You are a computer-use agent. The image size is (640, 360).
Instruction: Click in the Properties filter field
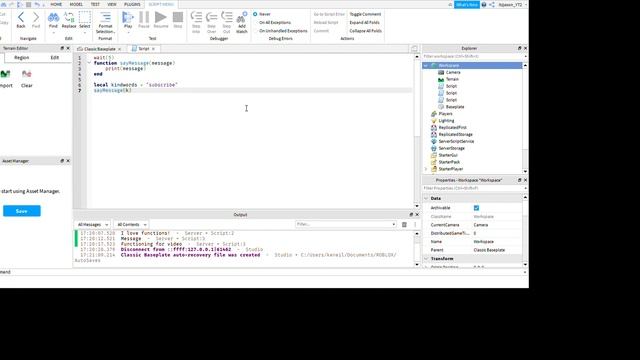click(472, 189)
